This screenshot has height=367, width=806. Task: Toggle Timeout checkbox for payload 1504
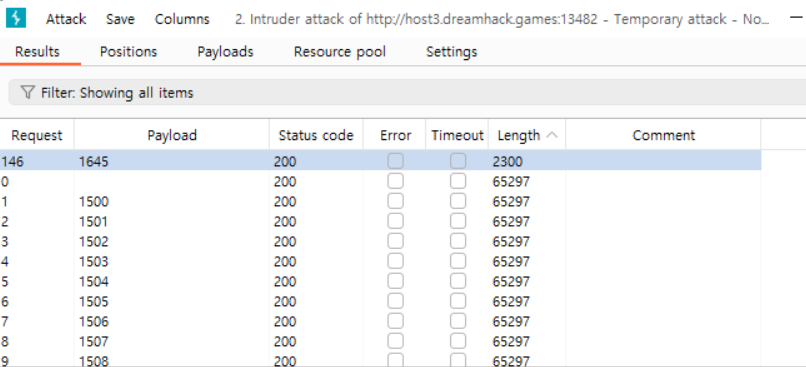point(457,282)
